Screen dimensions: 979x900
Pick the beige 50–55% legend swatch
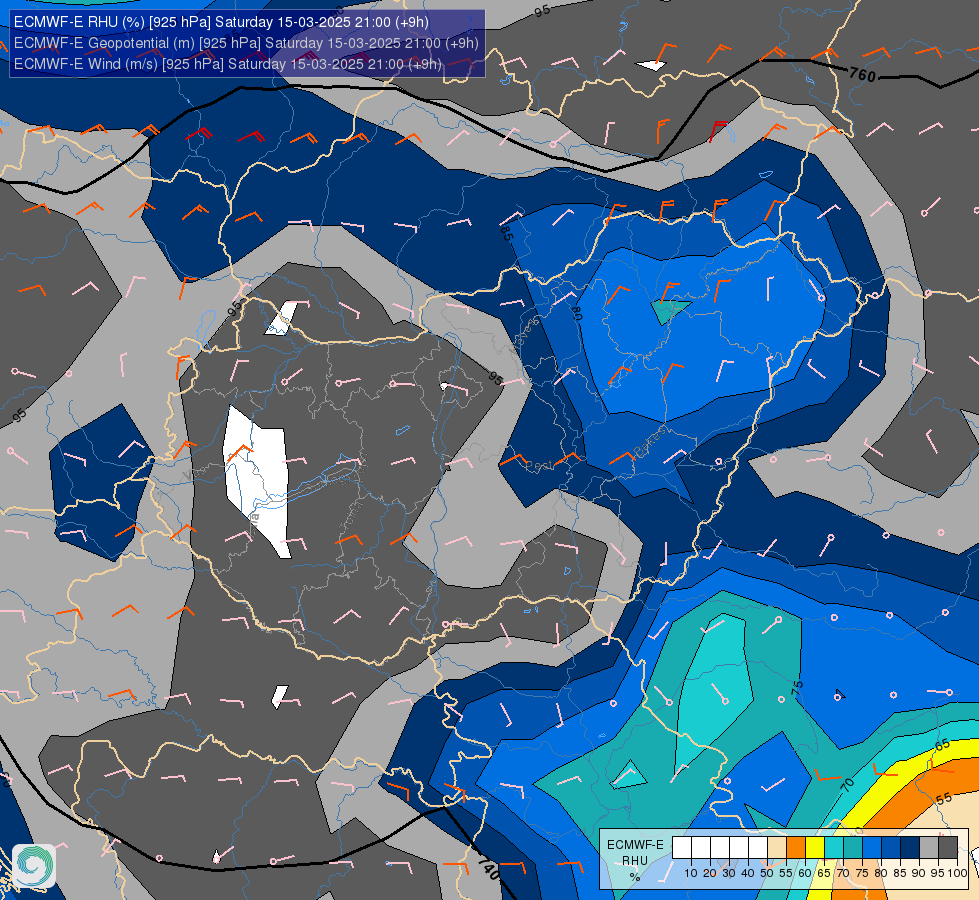[777, 848]
